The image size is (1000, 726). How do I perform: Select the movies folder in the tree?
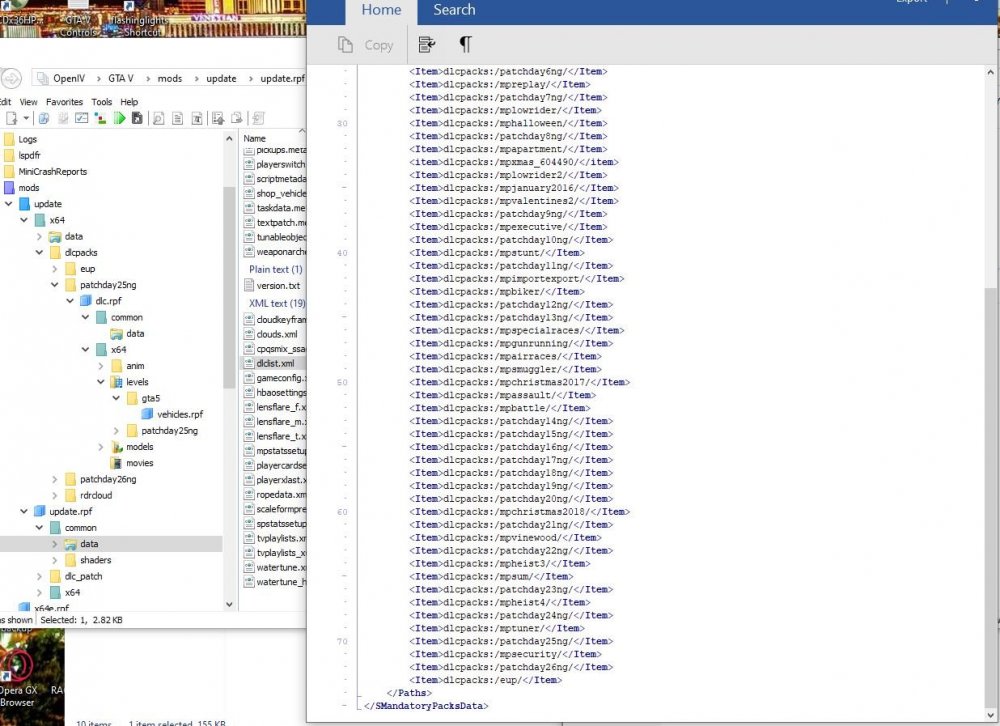coord(140,463)
